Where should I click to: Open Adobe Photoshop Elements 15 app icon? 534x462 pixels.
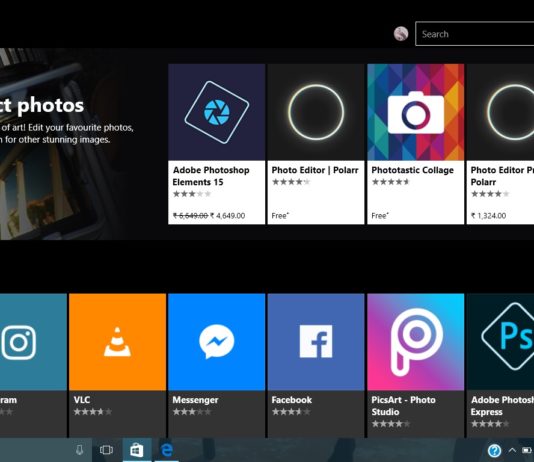pos(217,112)
